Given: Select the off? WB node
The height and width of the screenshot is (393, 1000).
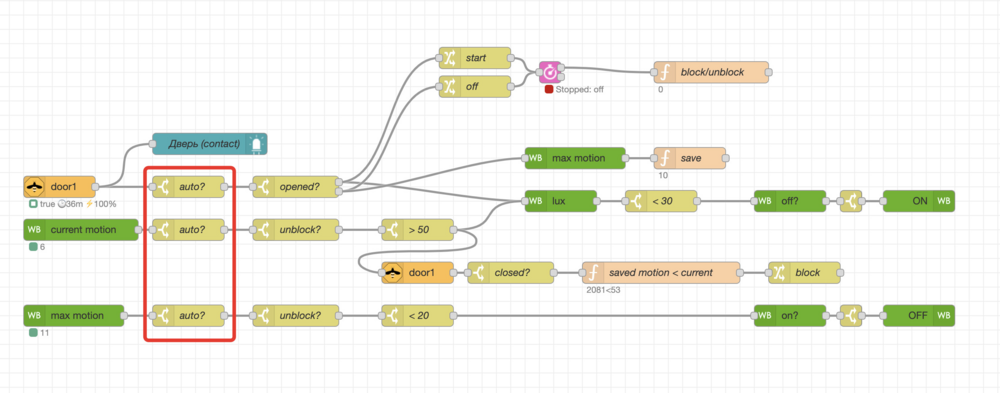Looking at the screenshot, I should pyautogui.click(x=790, y=201).
